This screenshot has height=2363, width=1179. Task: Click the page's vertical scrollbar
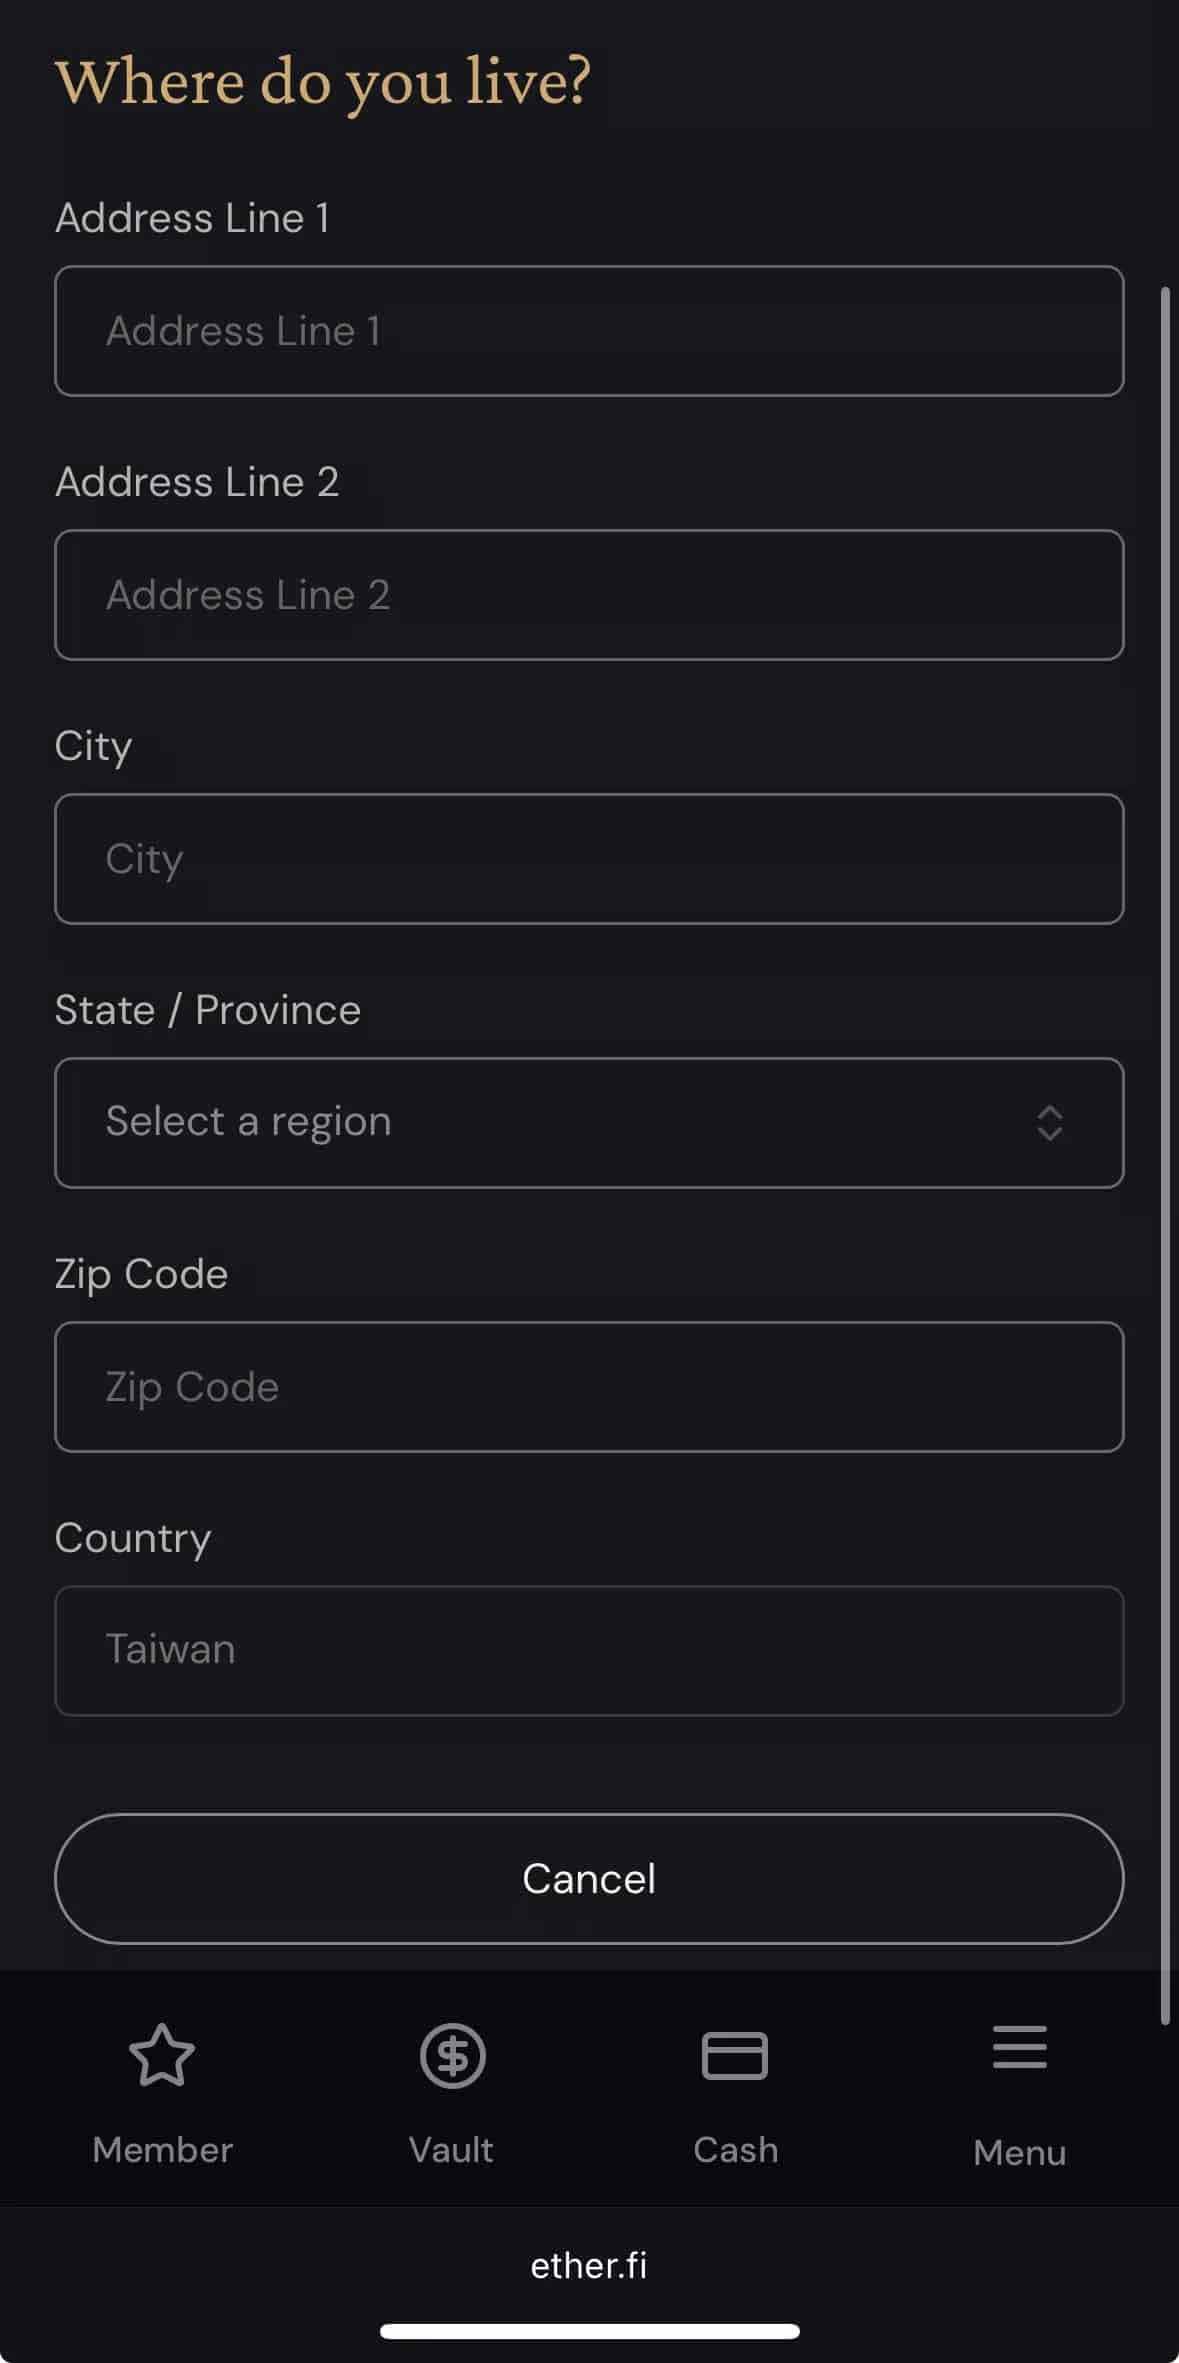coord(1165,1150)
